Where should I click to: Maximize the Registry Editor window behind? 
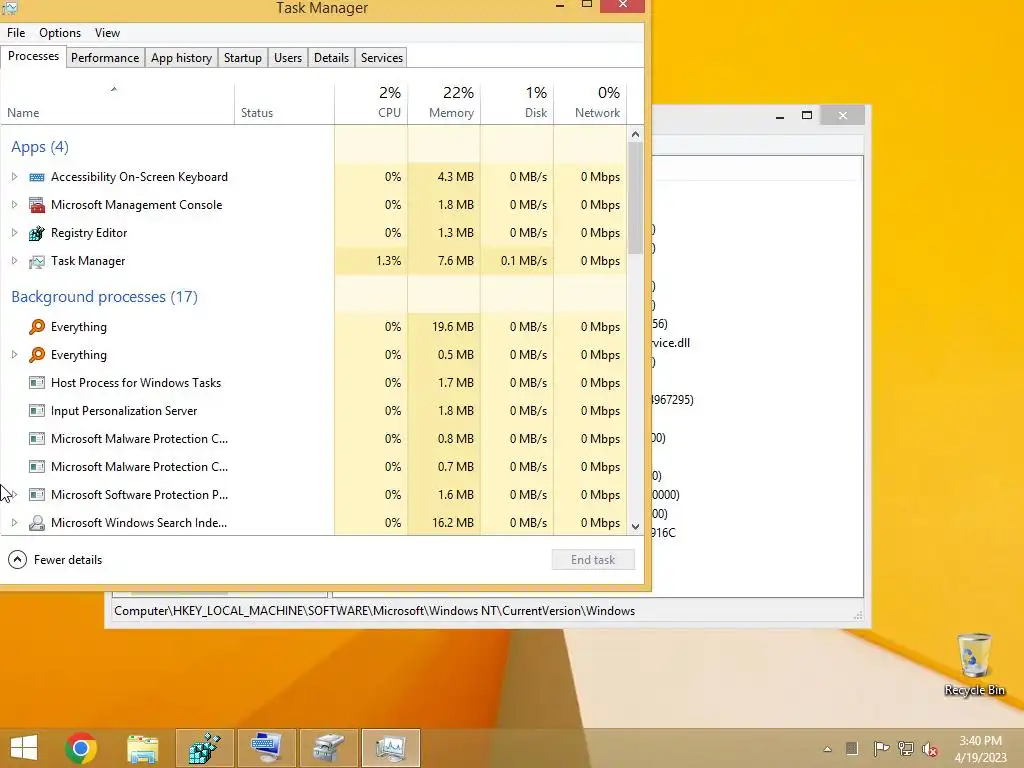pos(807,116)
